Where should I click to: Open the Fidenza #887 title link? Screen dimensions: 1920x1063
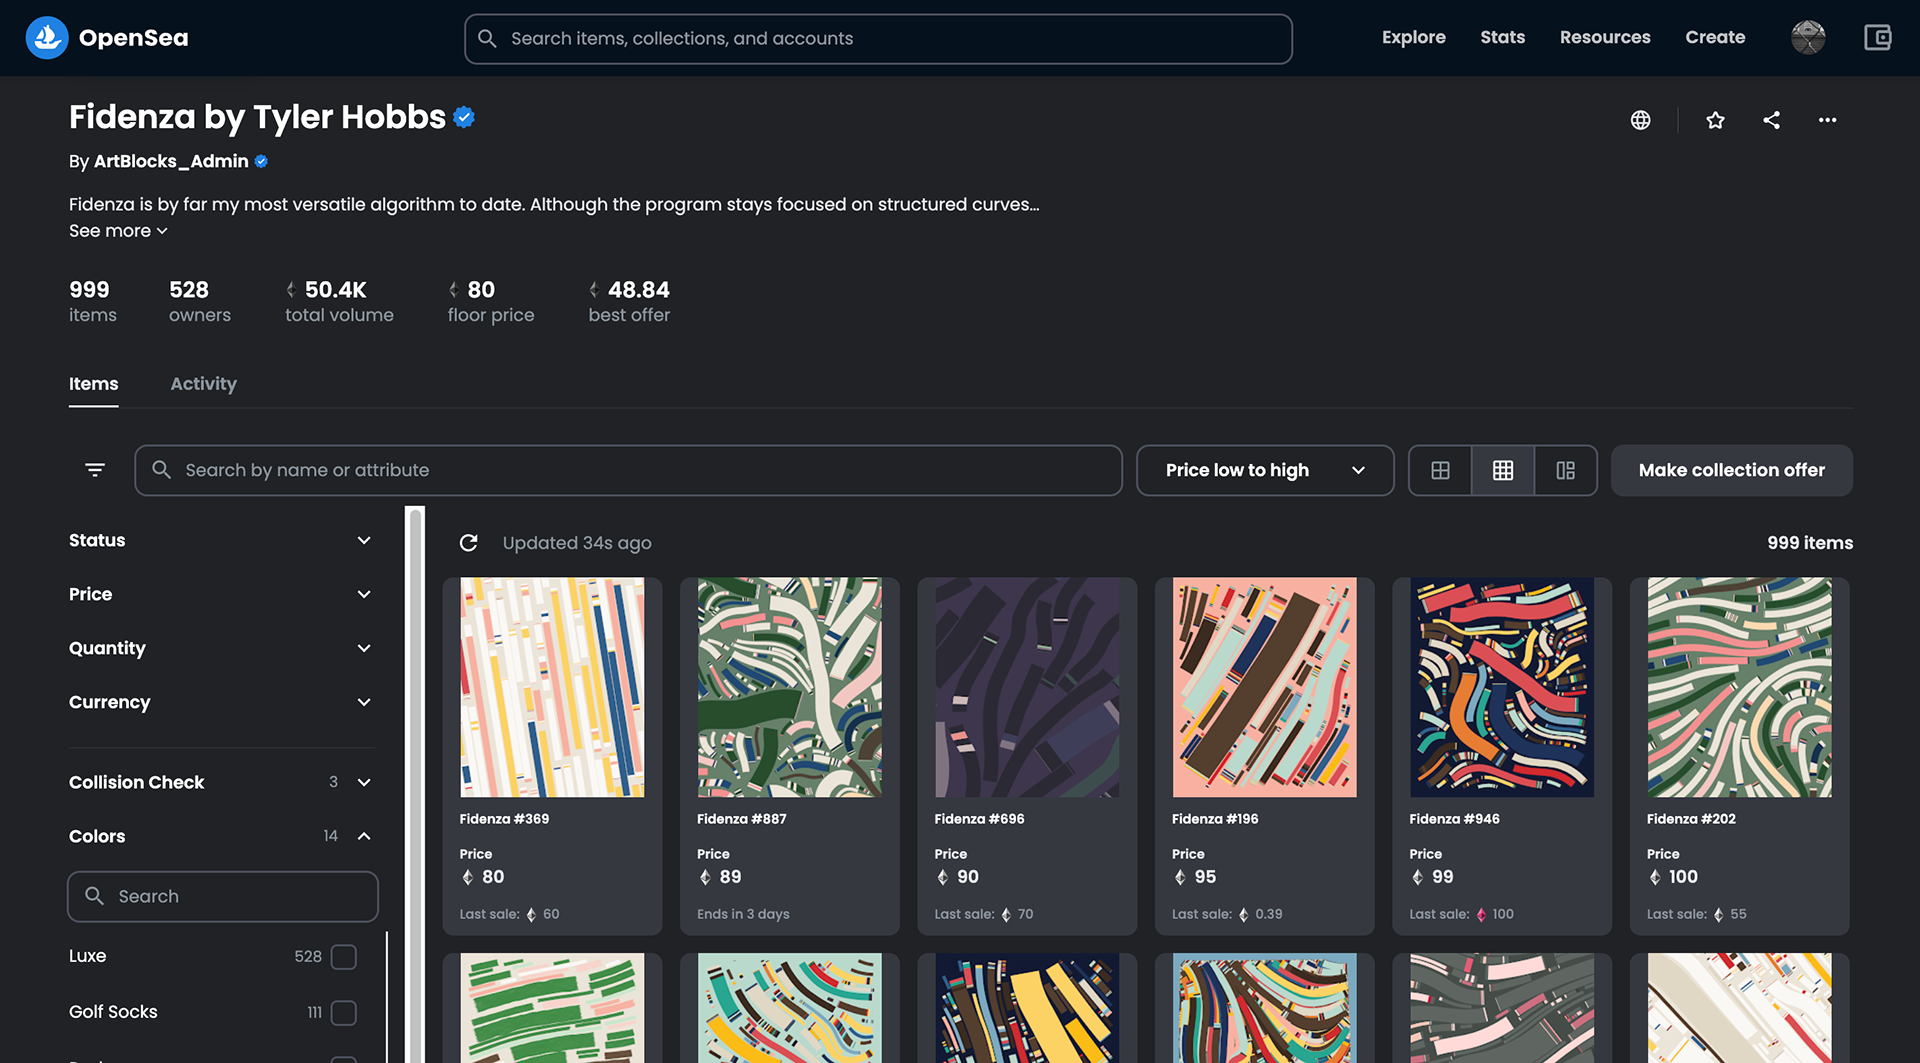(741, 819)
